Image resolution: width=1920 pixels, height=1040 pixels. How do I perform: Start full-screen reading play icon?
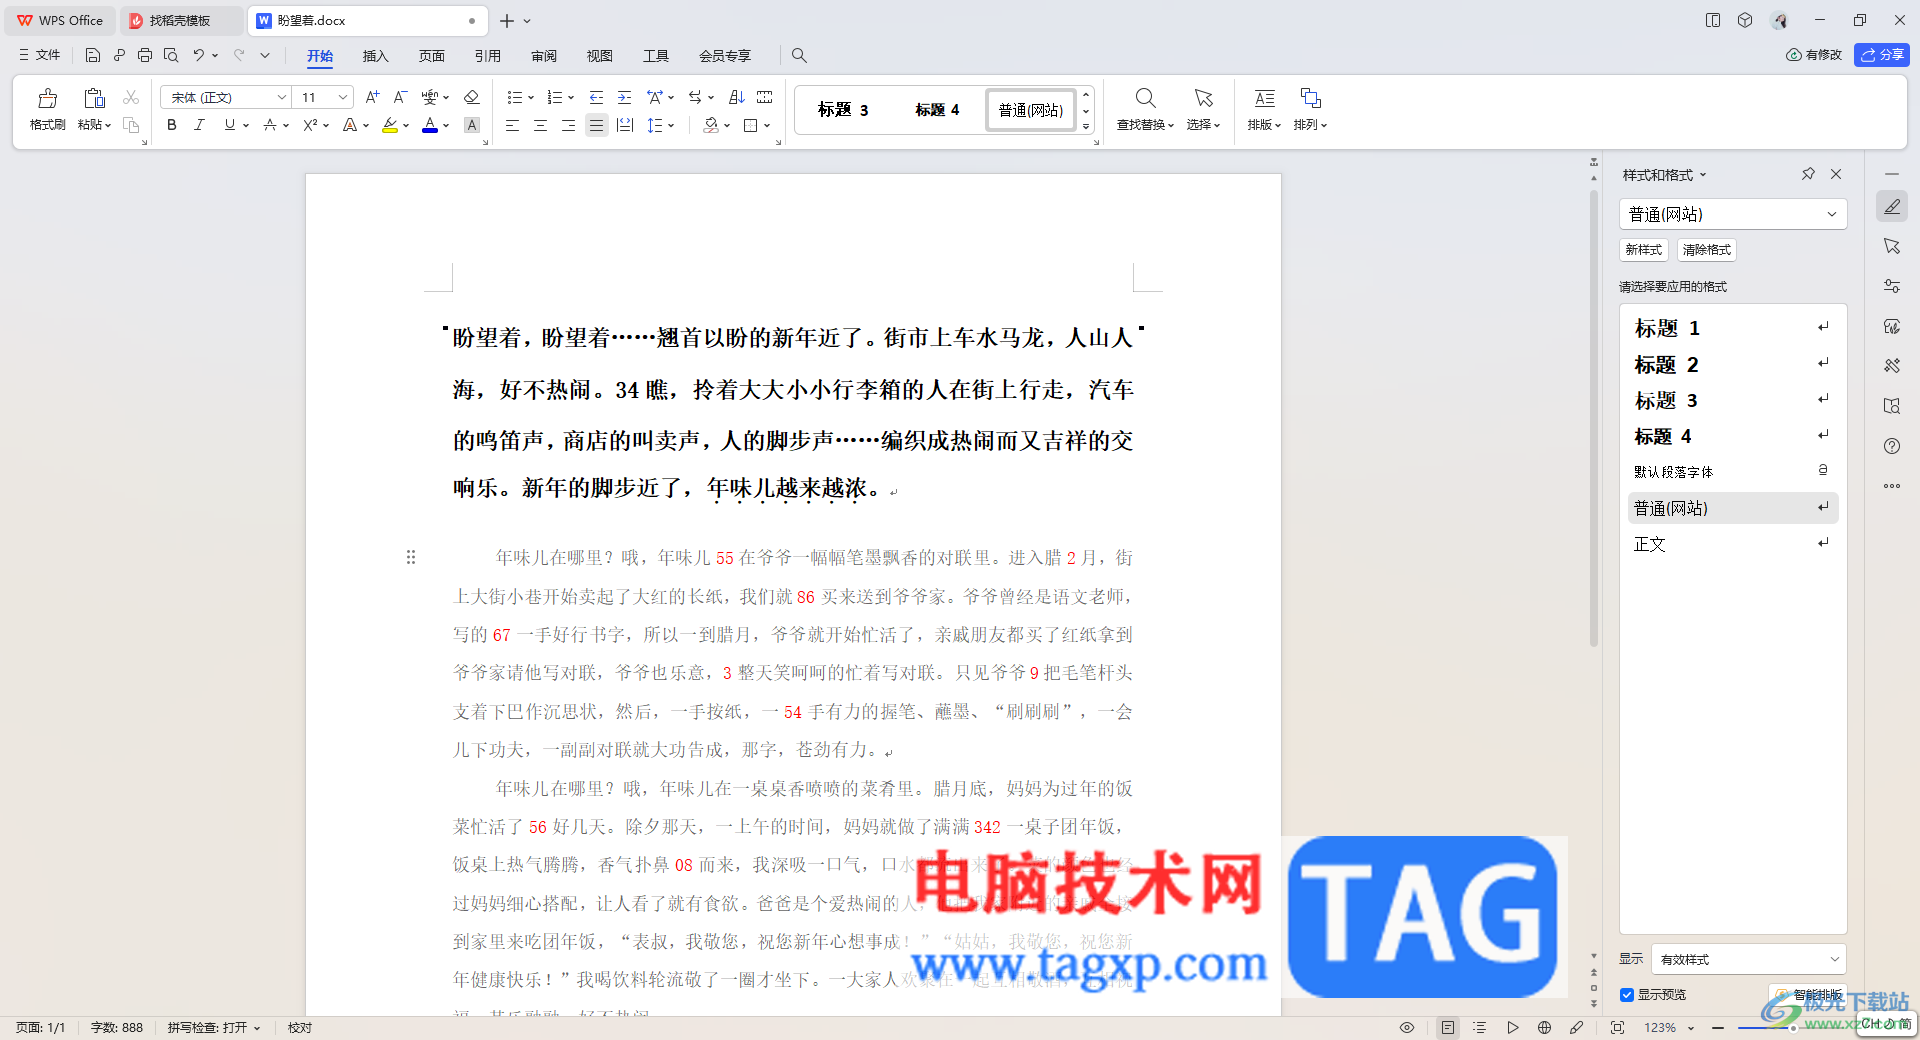point(1513,1027)
